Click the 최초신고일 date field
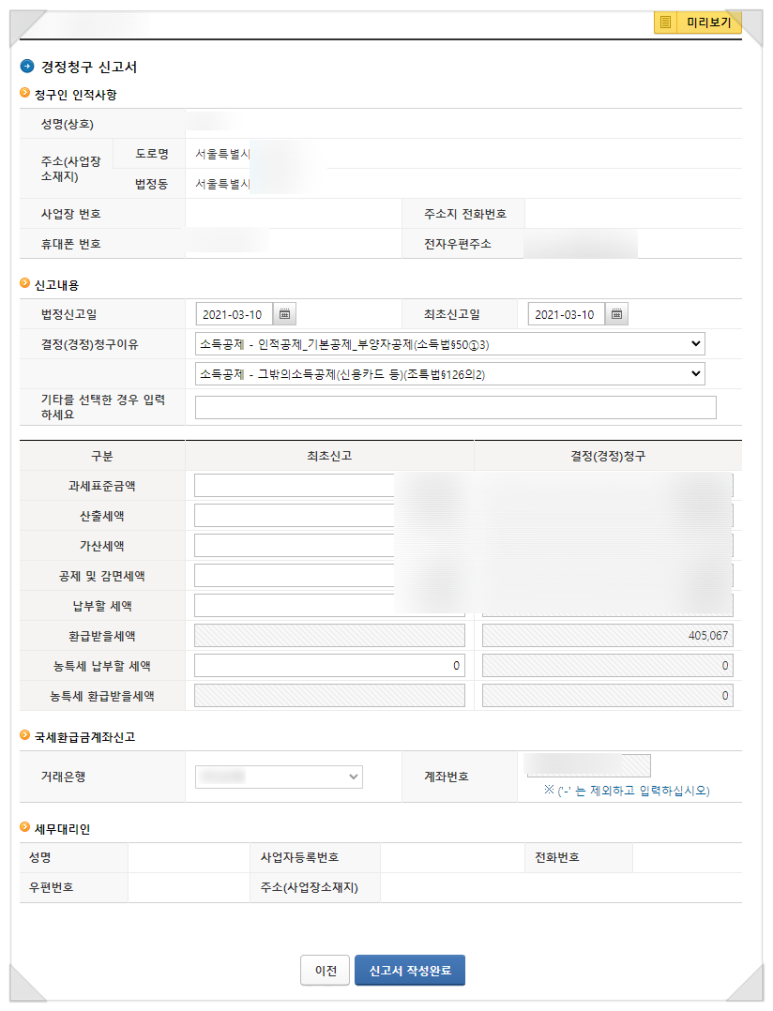 click(566, 314)
